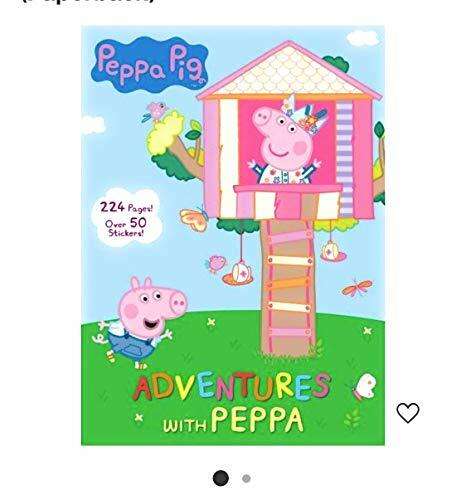The image size is (466, 500).
Task: Click the Peppa Pig logo on the cover
Action: coord(150,65)
